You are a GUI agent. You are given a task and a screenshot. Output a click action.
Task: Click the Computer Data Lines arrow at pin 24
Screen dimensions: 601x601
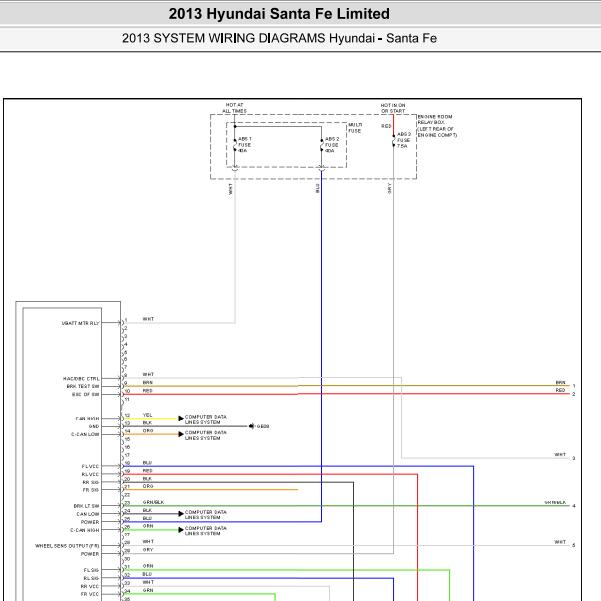click(x=181, y=514)
